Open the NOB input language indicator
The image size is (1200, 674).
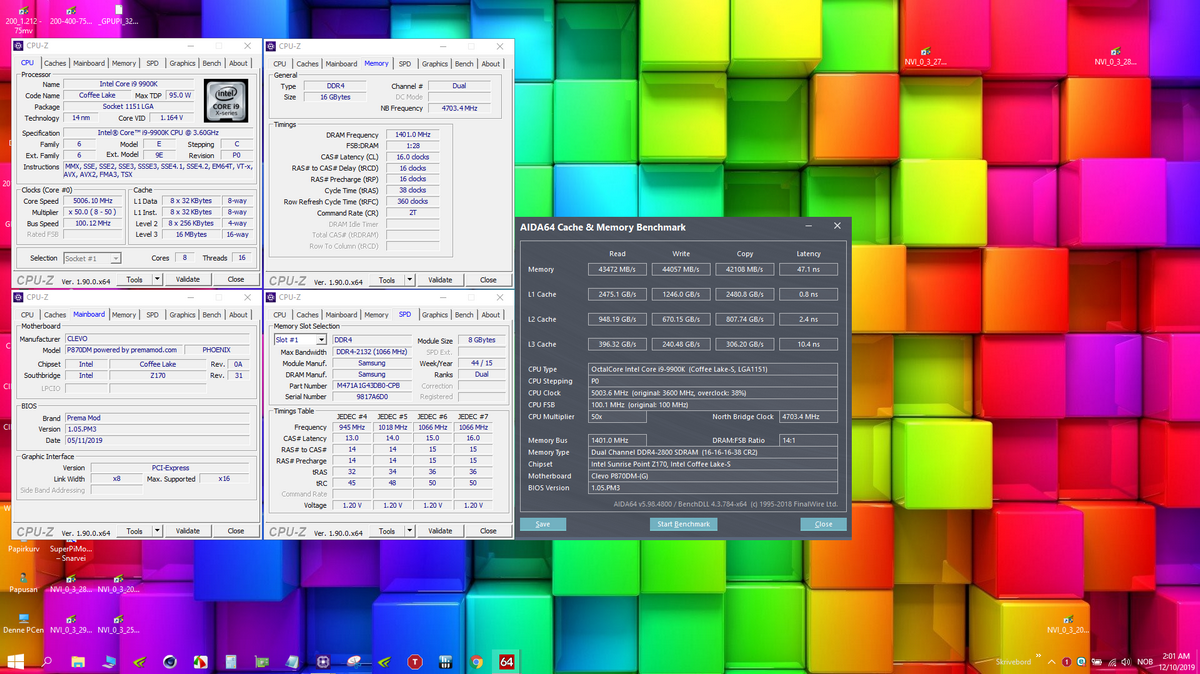(x=1144, y=662)
